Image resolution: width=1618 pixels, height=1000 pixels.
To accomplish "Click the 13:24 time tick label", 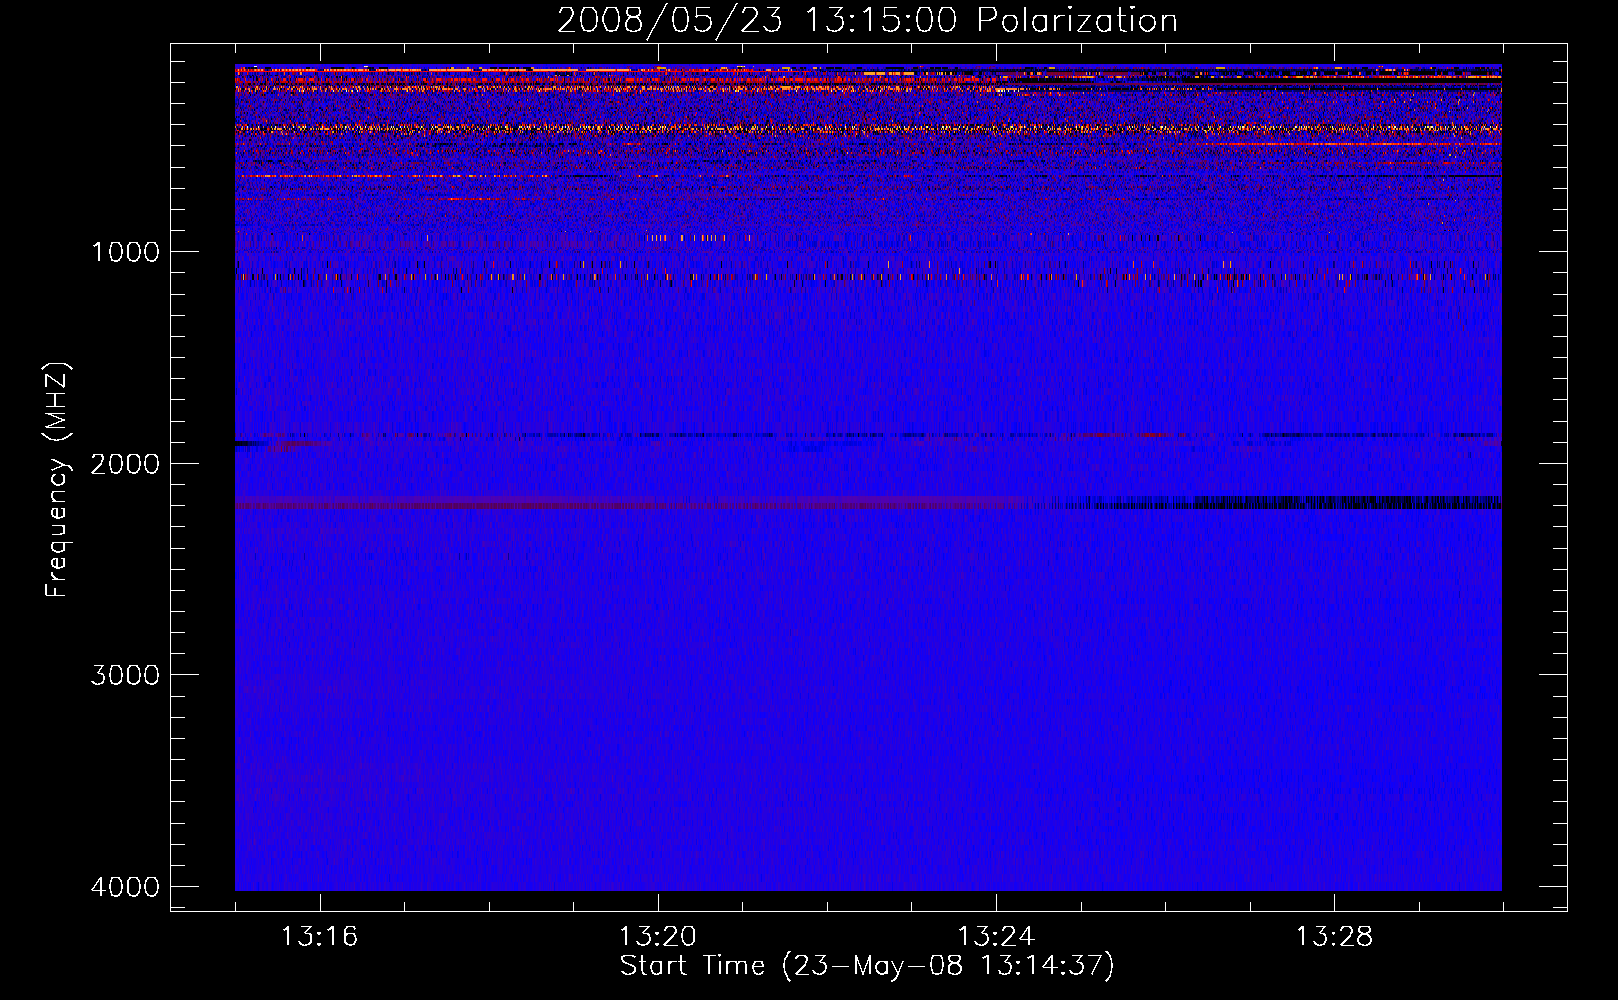I will [x=996, y=937].
